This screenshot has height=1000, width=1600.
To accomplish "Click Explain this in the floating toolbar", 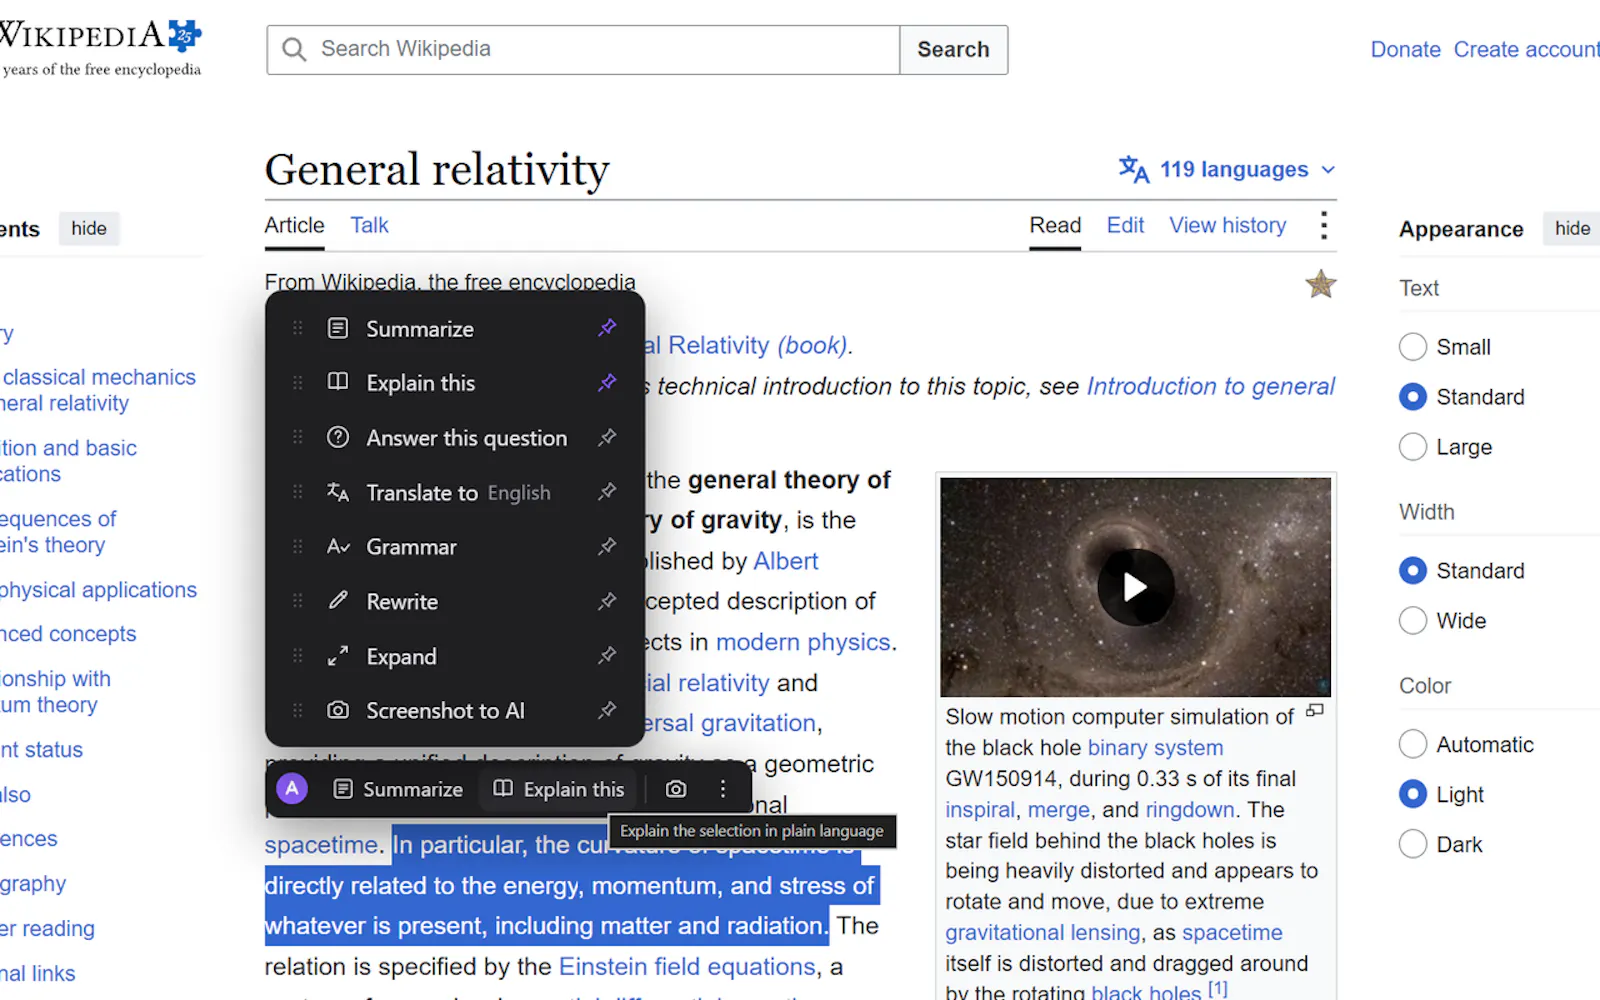I will [x=559, y=789].
